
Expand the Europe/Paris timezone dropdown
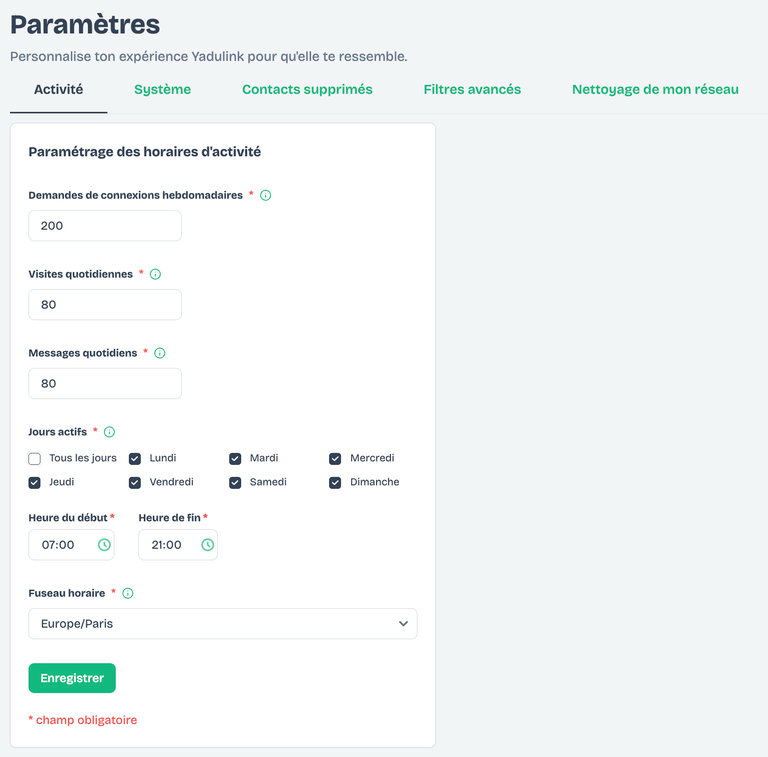click(222, 624)
